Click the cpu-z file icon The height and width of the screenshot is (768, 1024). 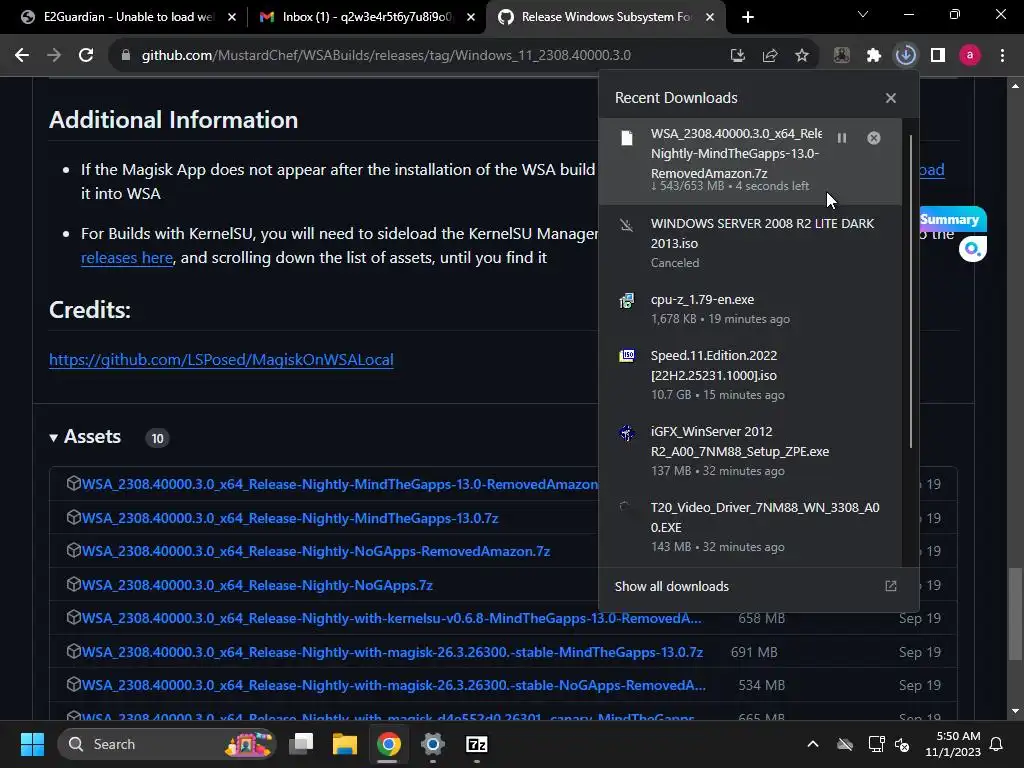626,300
